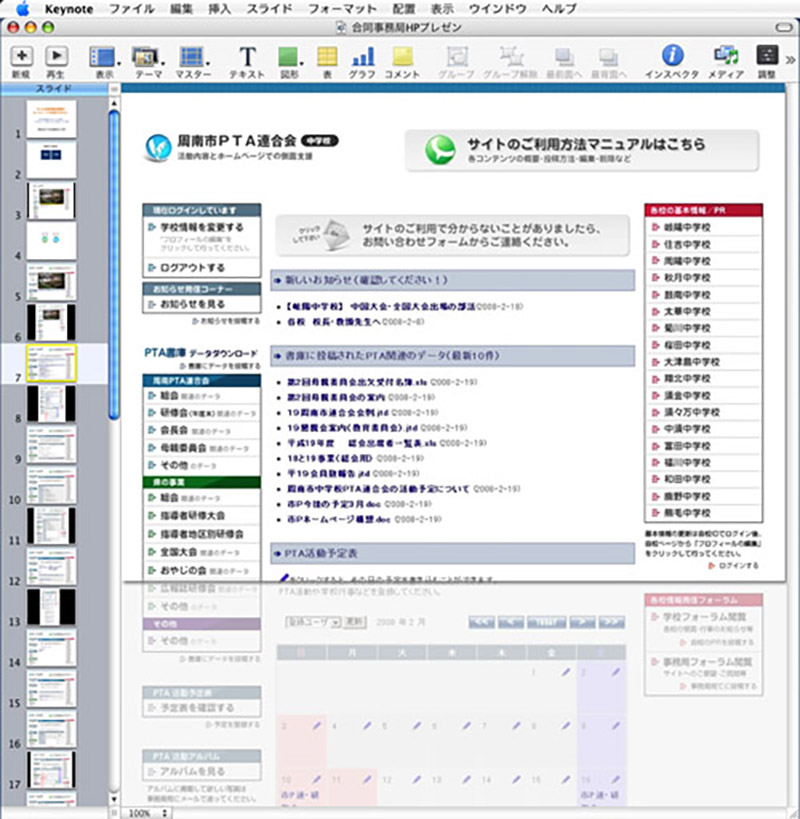Select slide 1 thumbnail
Image resolution: width=800 pixels, height=819 pixels.
pos(51,119)
